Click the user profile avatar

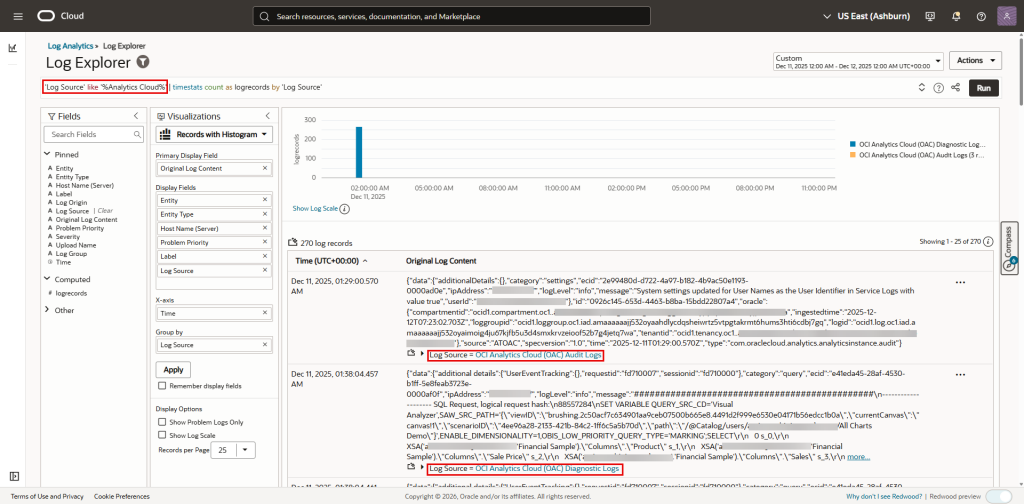pyautogui.click(x=1004, y=16)
